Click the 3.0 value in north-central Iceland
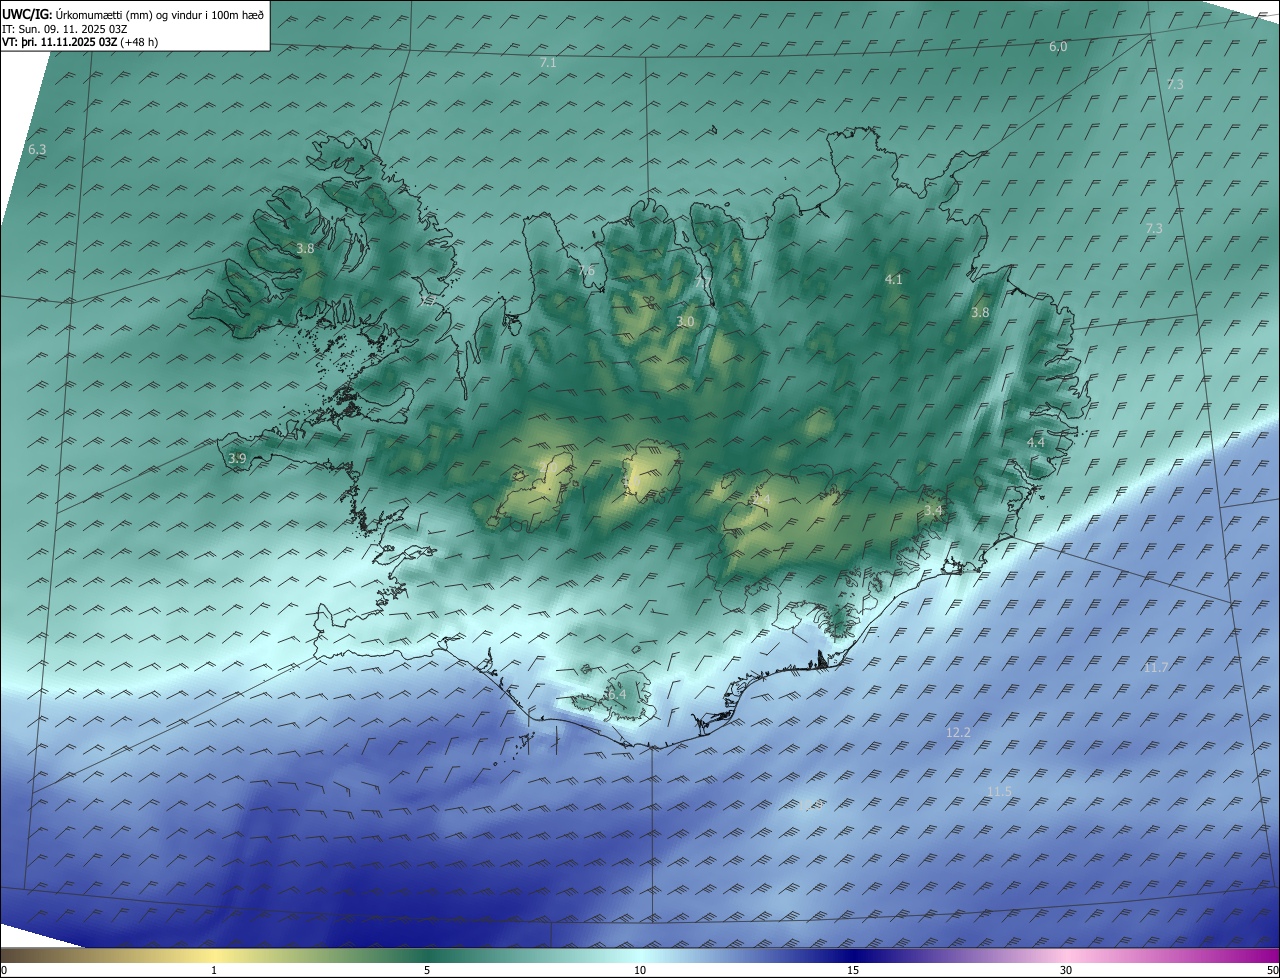This screenshot has width=1280, height=978. [x=685, y=322]
